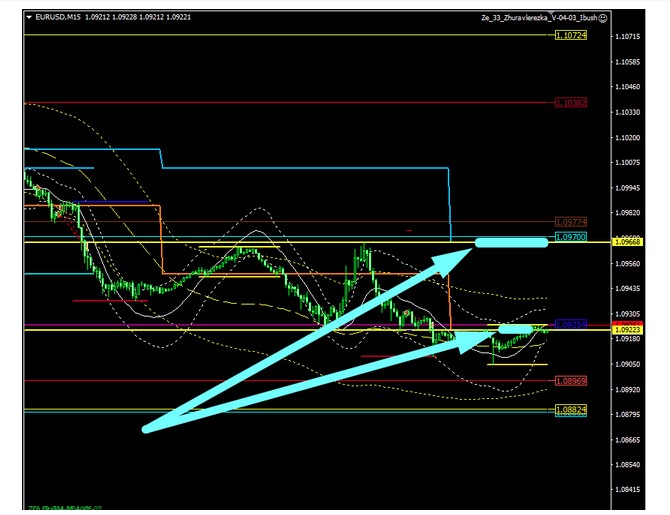Select the upper thick cyan target bar
Viewport: 670px width, 515px height.
tap(511, 242)
